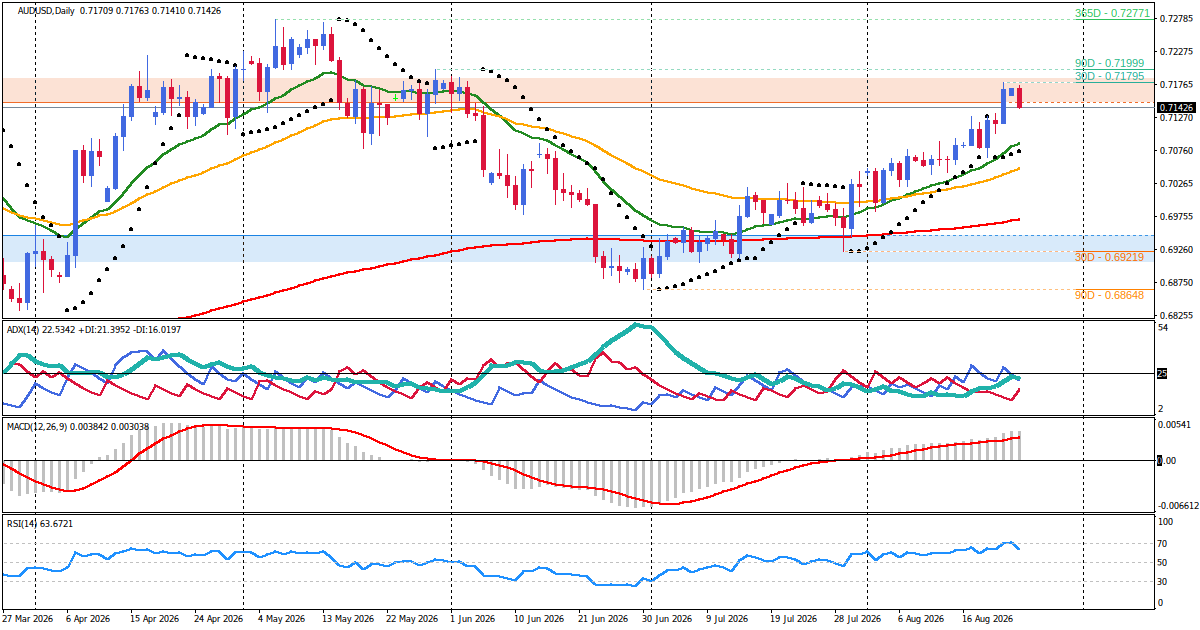This screenshot has height=630, width=1200.
Task: Click the MACD scale value 0.00541
Action: (1175, 426)
